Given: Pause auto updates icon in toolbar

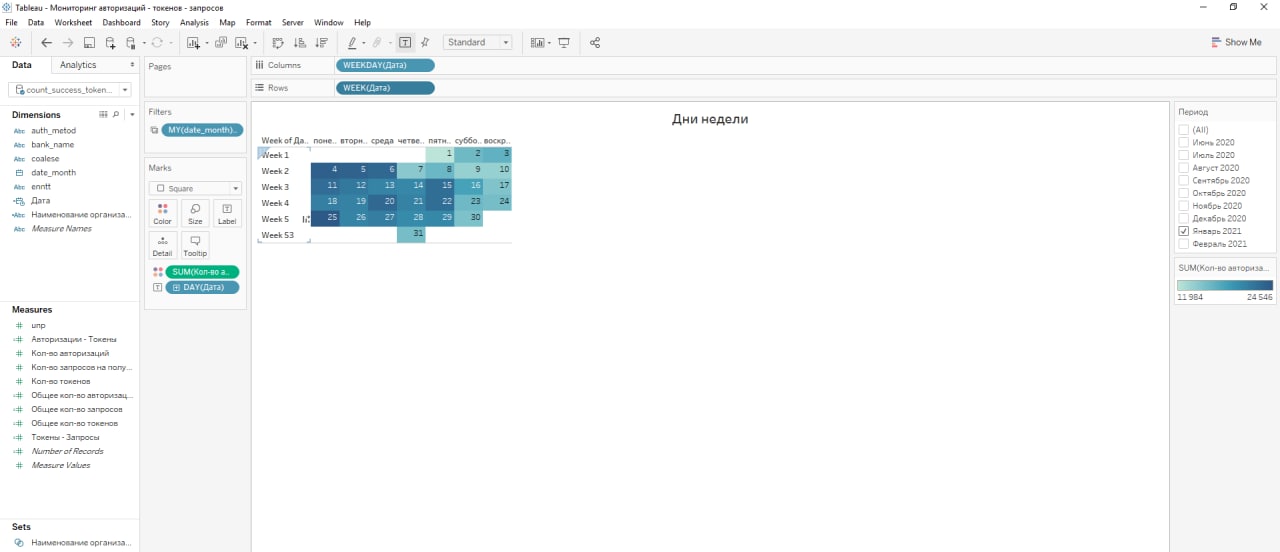Looking at the screenshot, I should (x=131, y=43).
